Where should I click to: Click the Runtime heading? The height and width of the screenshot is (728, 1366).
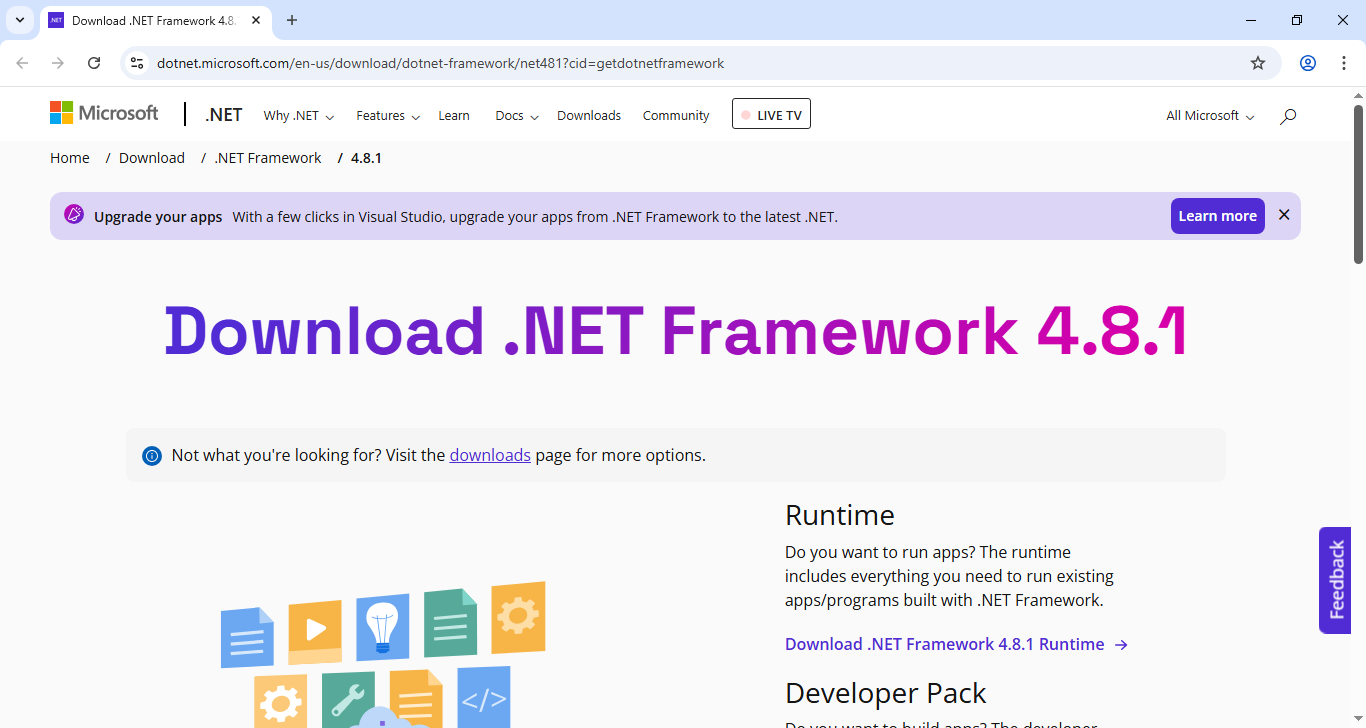pos(840,515)
